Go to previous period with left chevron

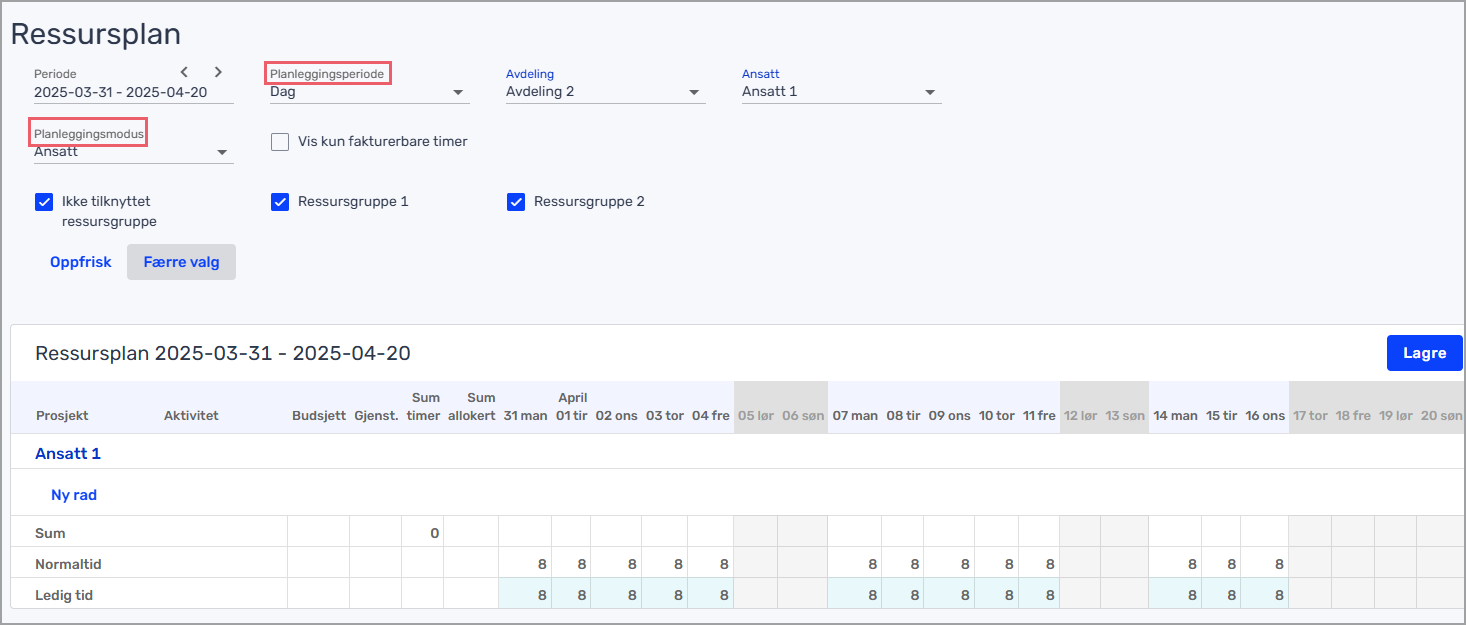click(184, 72)
